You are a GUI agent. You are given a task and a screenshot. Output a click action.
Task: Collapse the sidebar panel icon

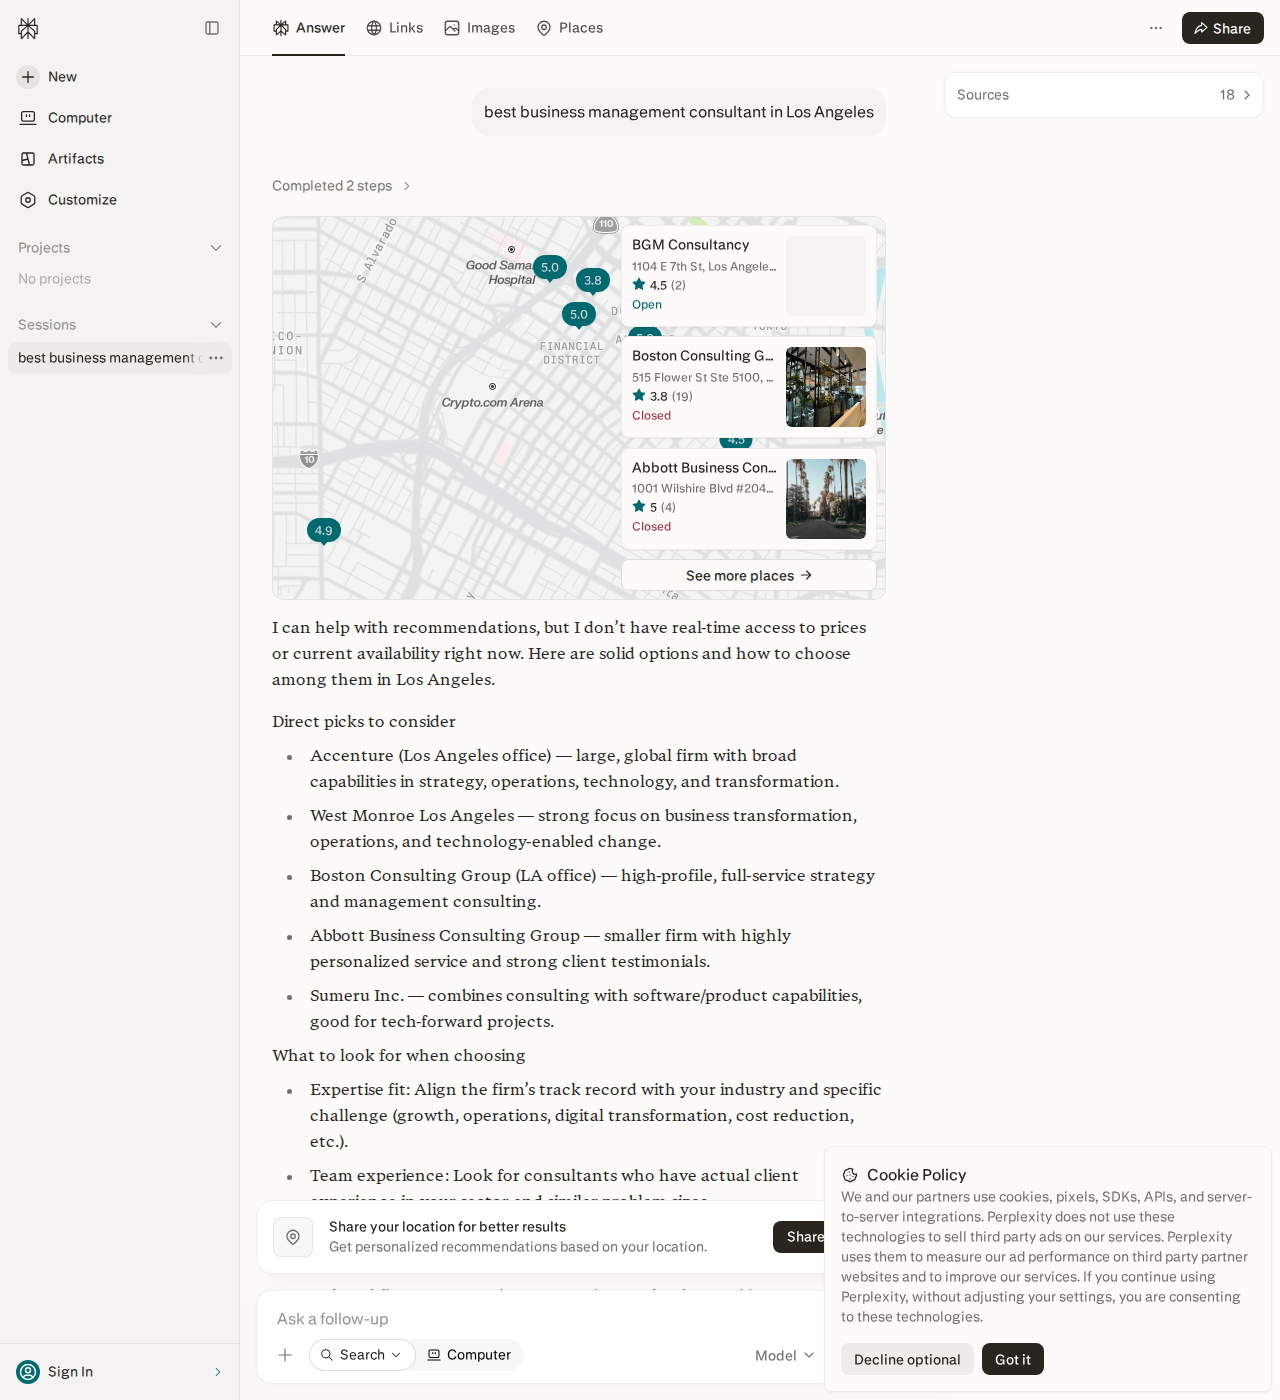212,28
